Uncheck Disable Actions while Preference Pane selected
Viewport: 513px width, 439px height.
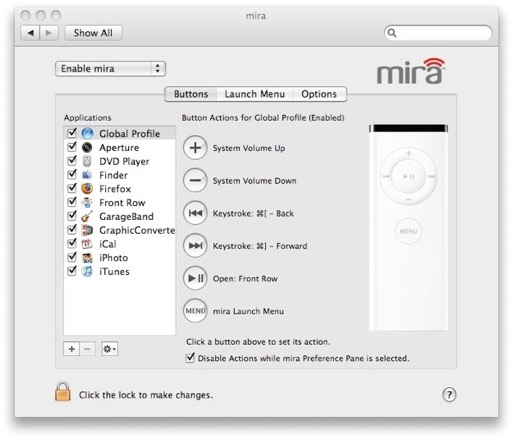pos(190,358)
